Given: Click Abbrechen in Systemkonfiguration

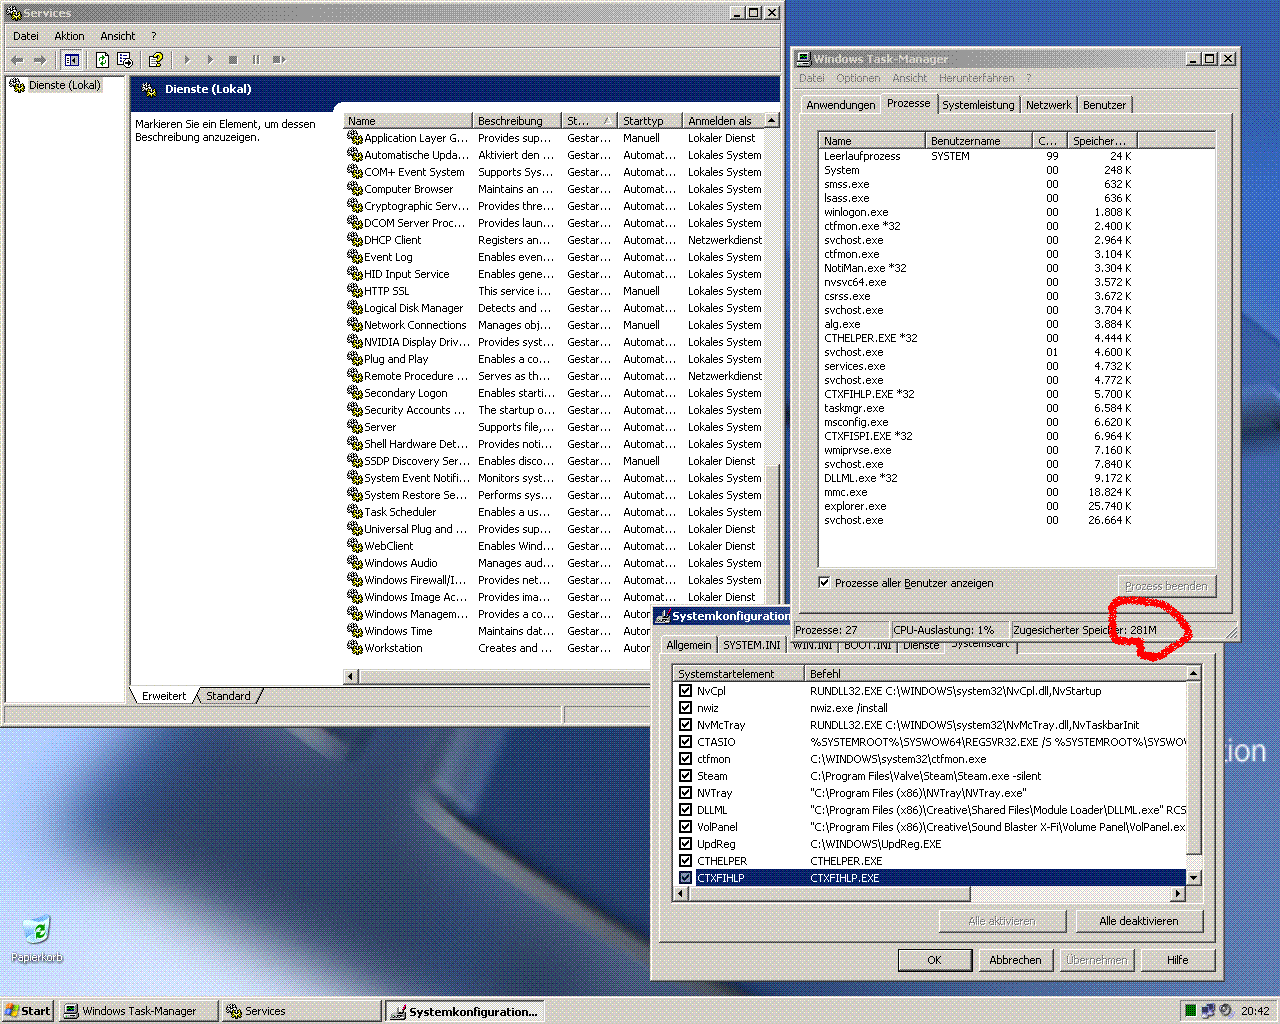Looking at the screenshot, I should click(1015, 960).
